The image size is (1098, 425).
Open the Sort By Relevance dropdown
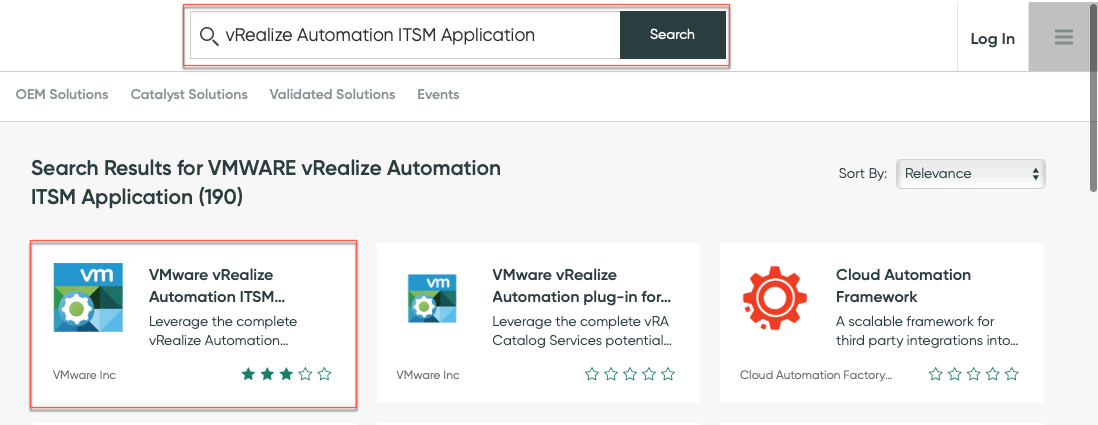(970, 173)
